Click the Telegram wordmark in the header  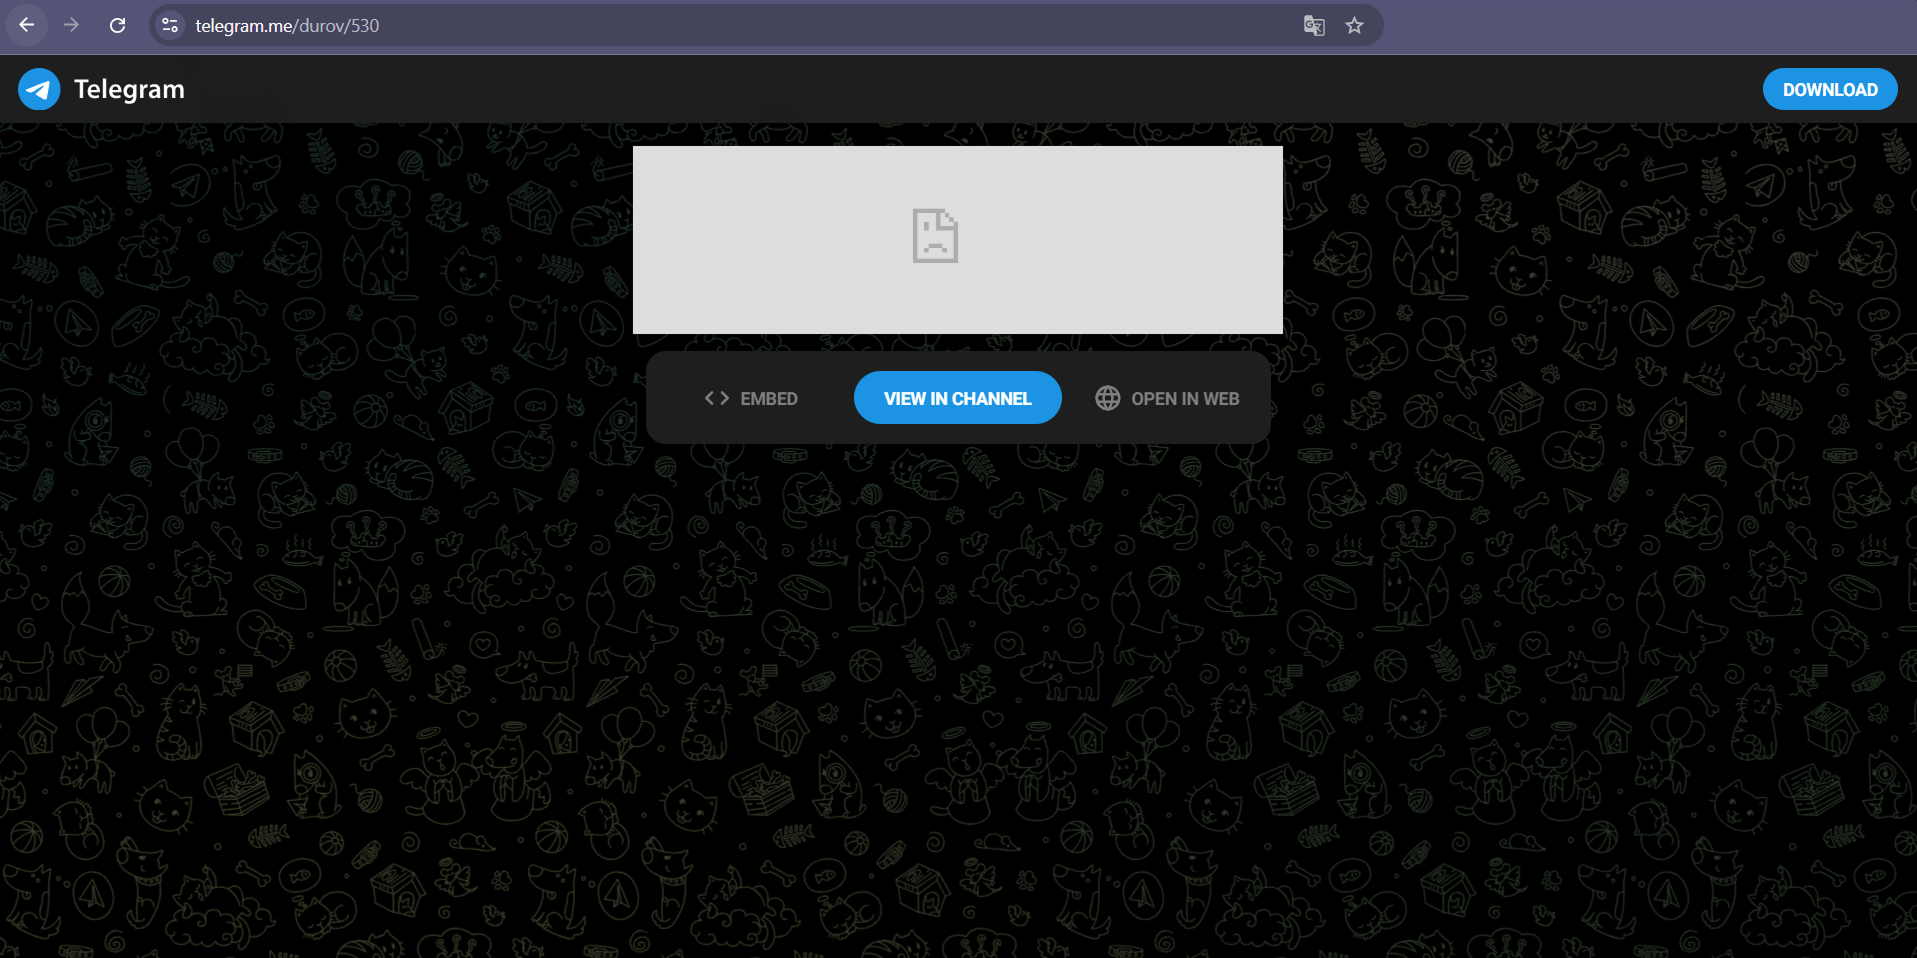[x=129, y=89]
